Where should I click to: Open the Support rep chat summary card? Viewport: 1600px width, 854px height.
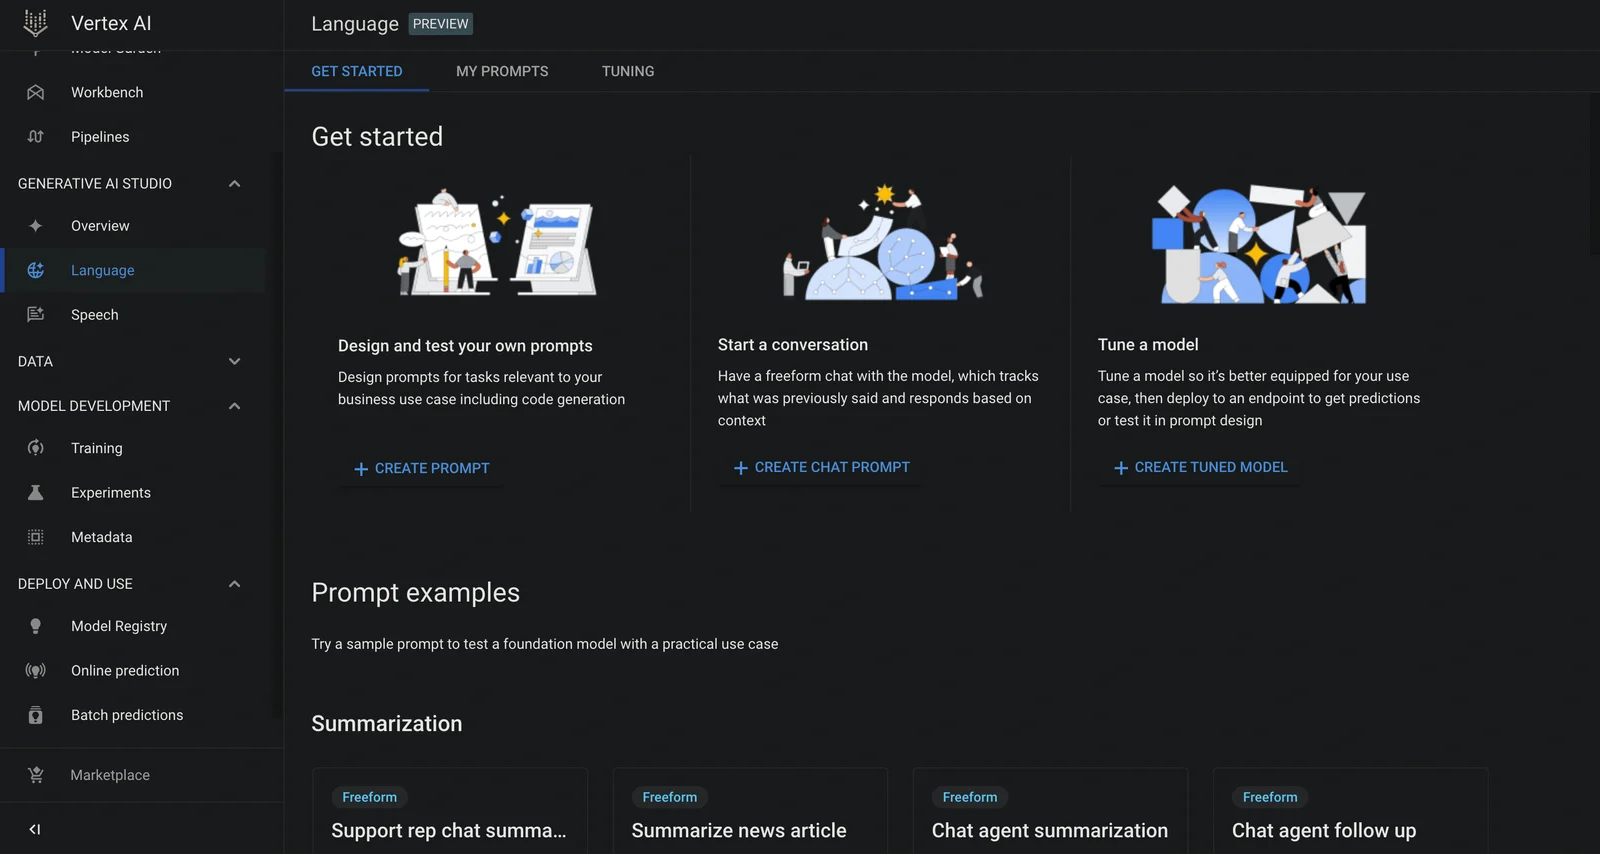point(450,811)
